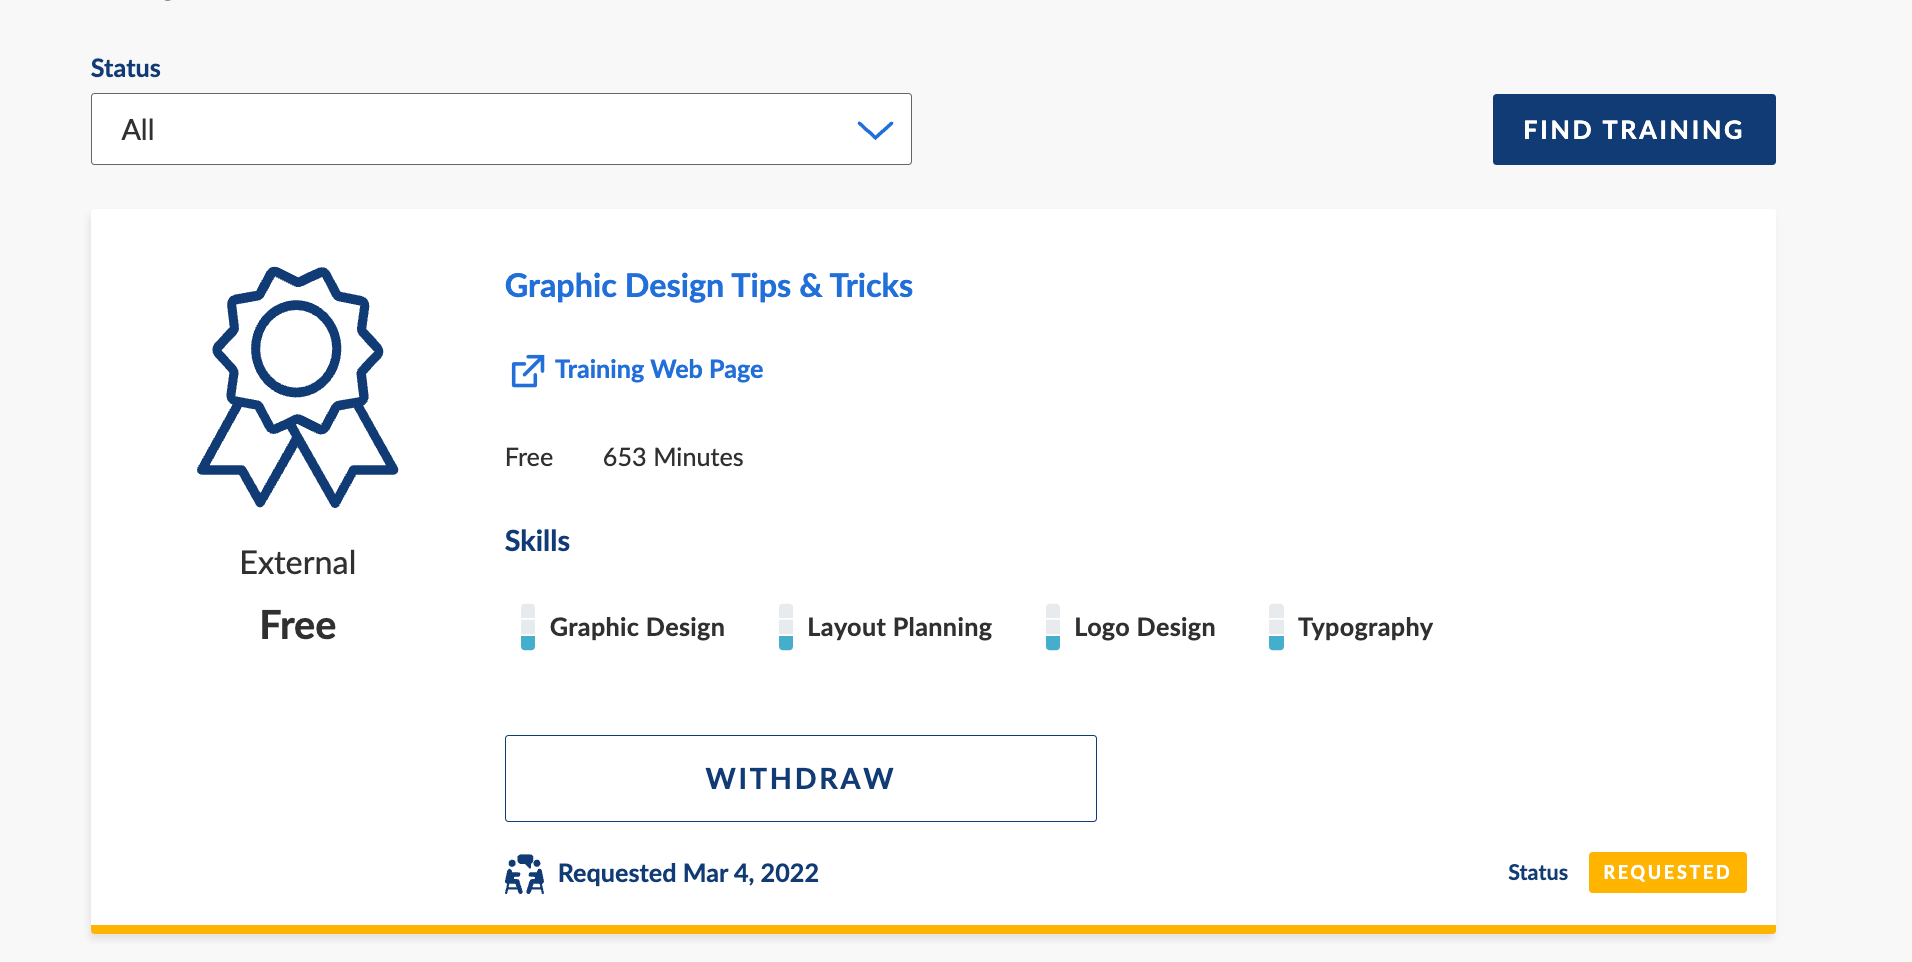This screenshot has height=962, width=1912.
Task: Open the Training Web Page link
Action: pos(658,370)
